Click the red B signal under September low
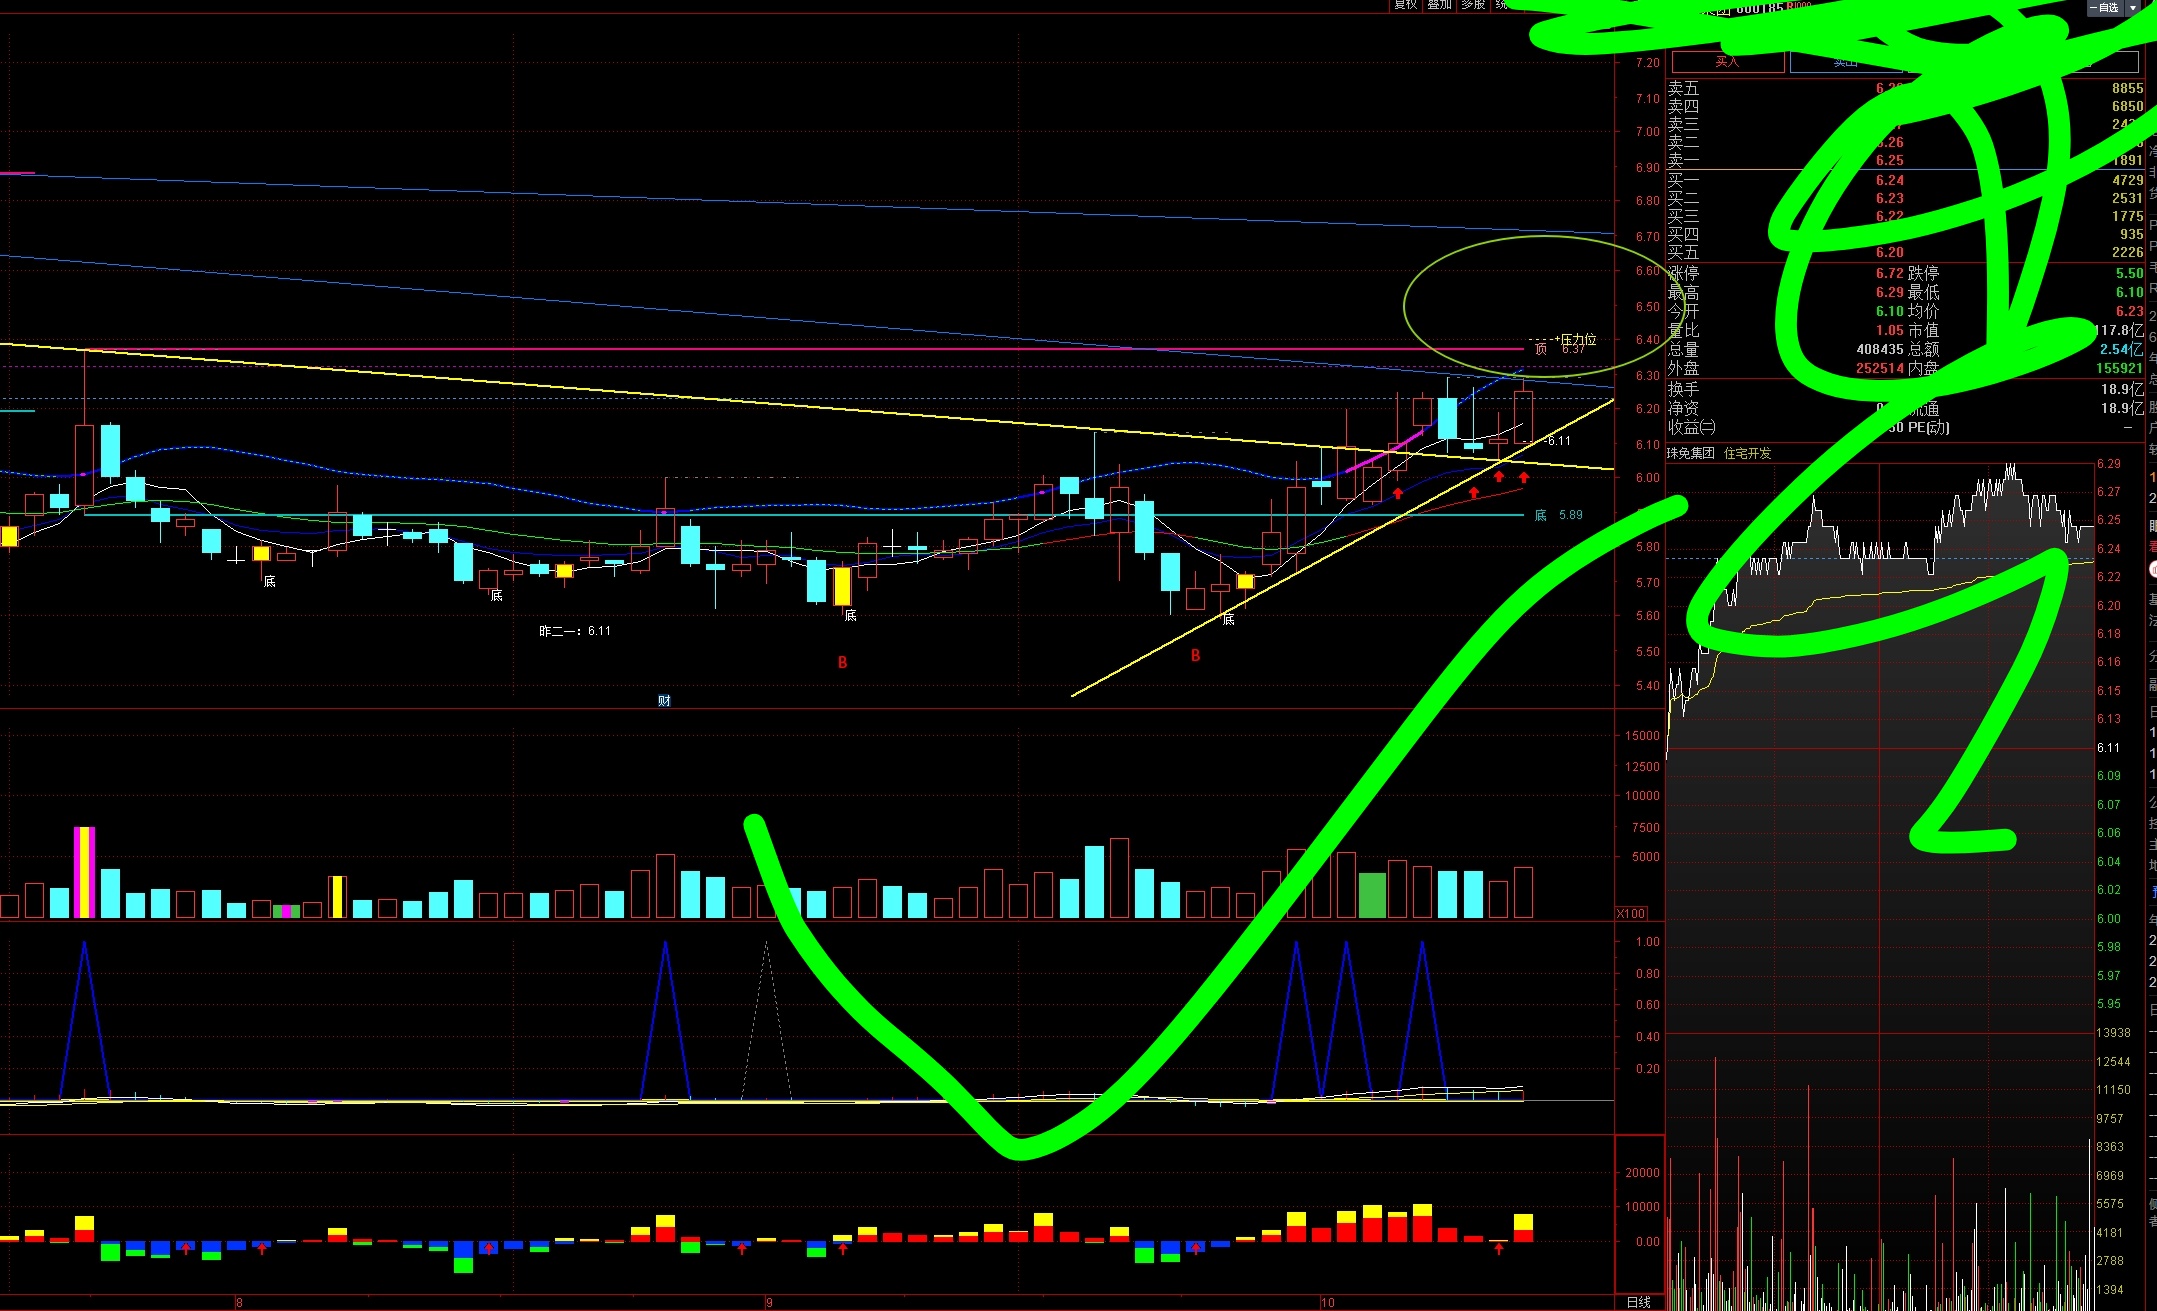The image size is (2157, 1311). click(x=842, y=662)
